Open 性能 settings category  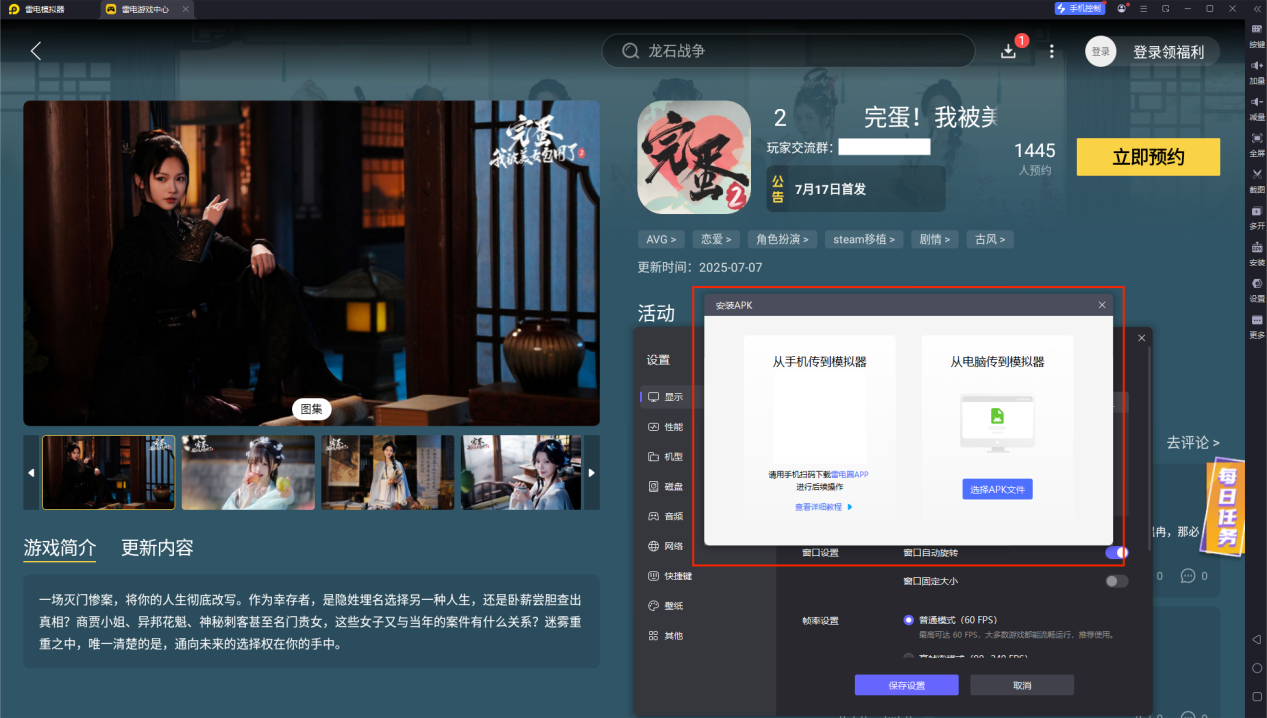click(x=666, y=427)
